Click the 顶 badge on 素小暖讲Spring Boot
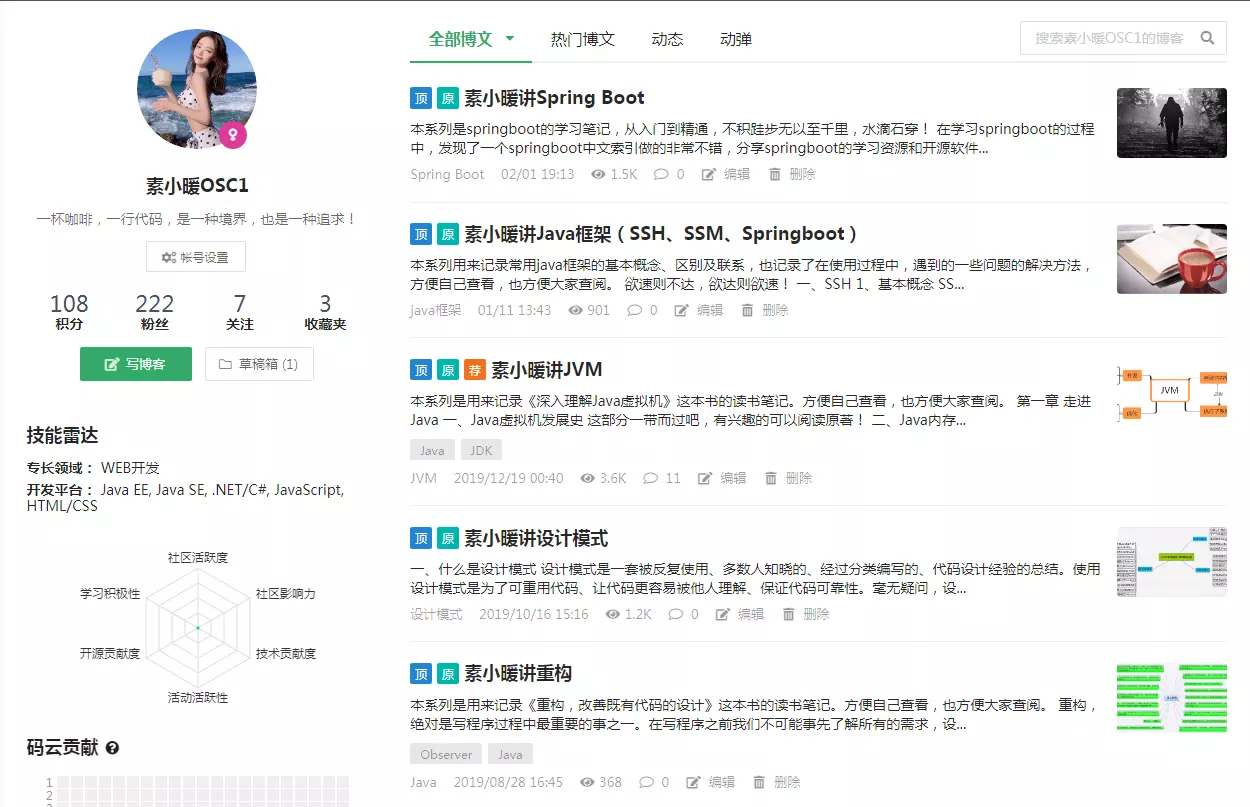 click(x=421, y=98)
